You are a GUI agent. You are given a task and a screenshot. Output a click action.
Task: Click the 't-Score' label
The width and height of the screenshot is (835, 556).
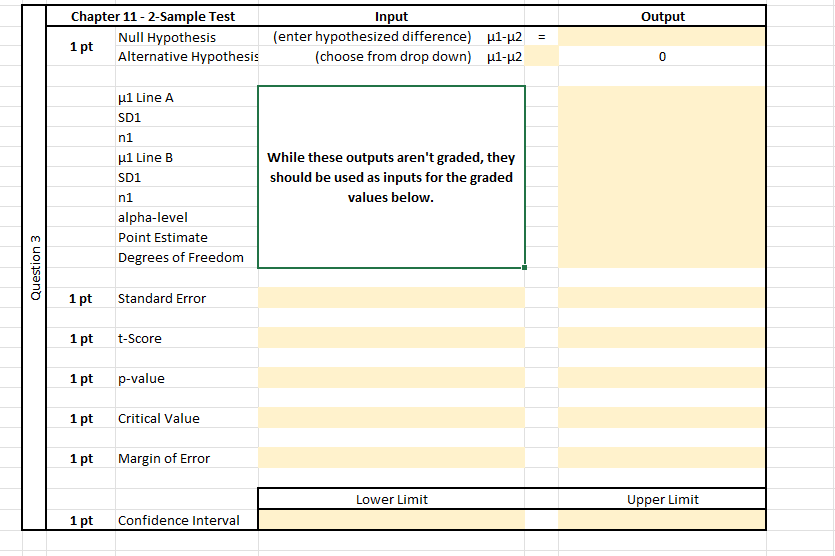[140, 338]
